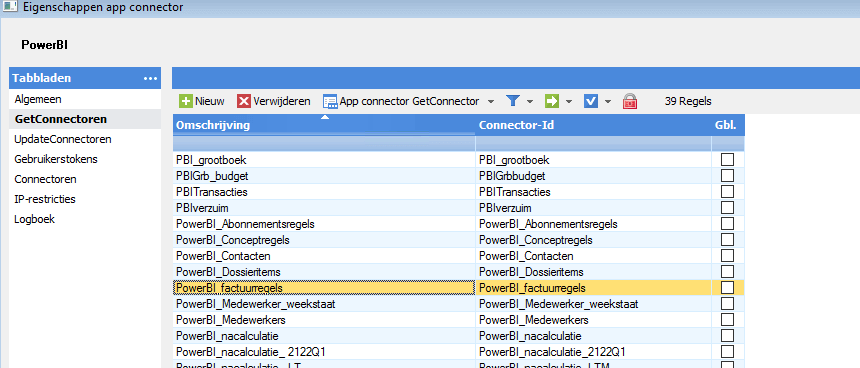Open the Gebruikerstokens tab
Screen dimensions: 860x368
pos(85,159)
